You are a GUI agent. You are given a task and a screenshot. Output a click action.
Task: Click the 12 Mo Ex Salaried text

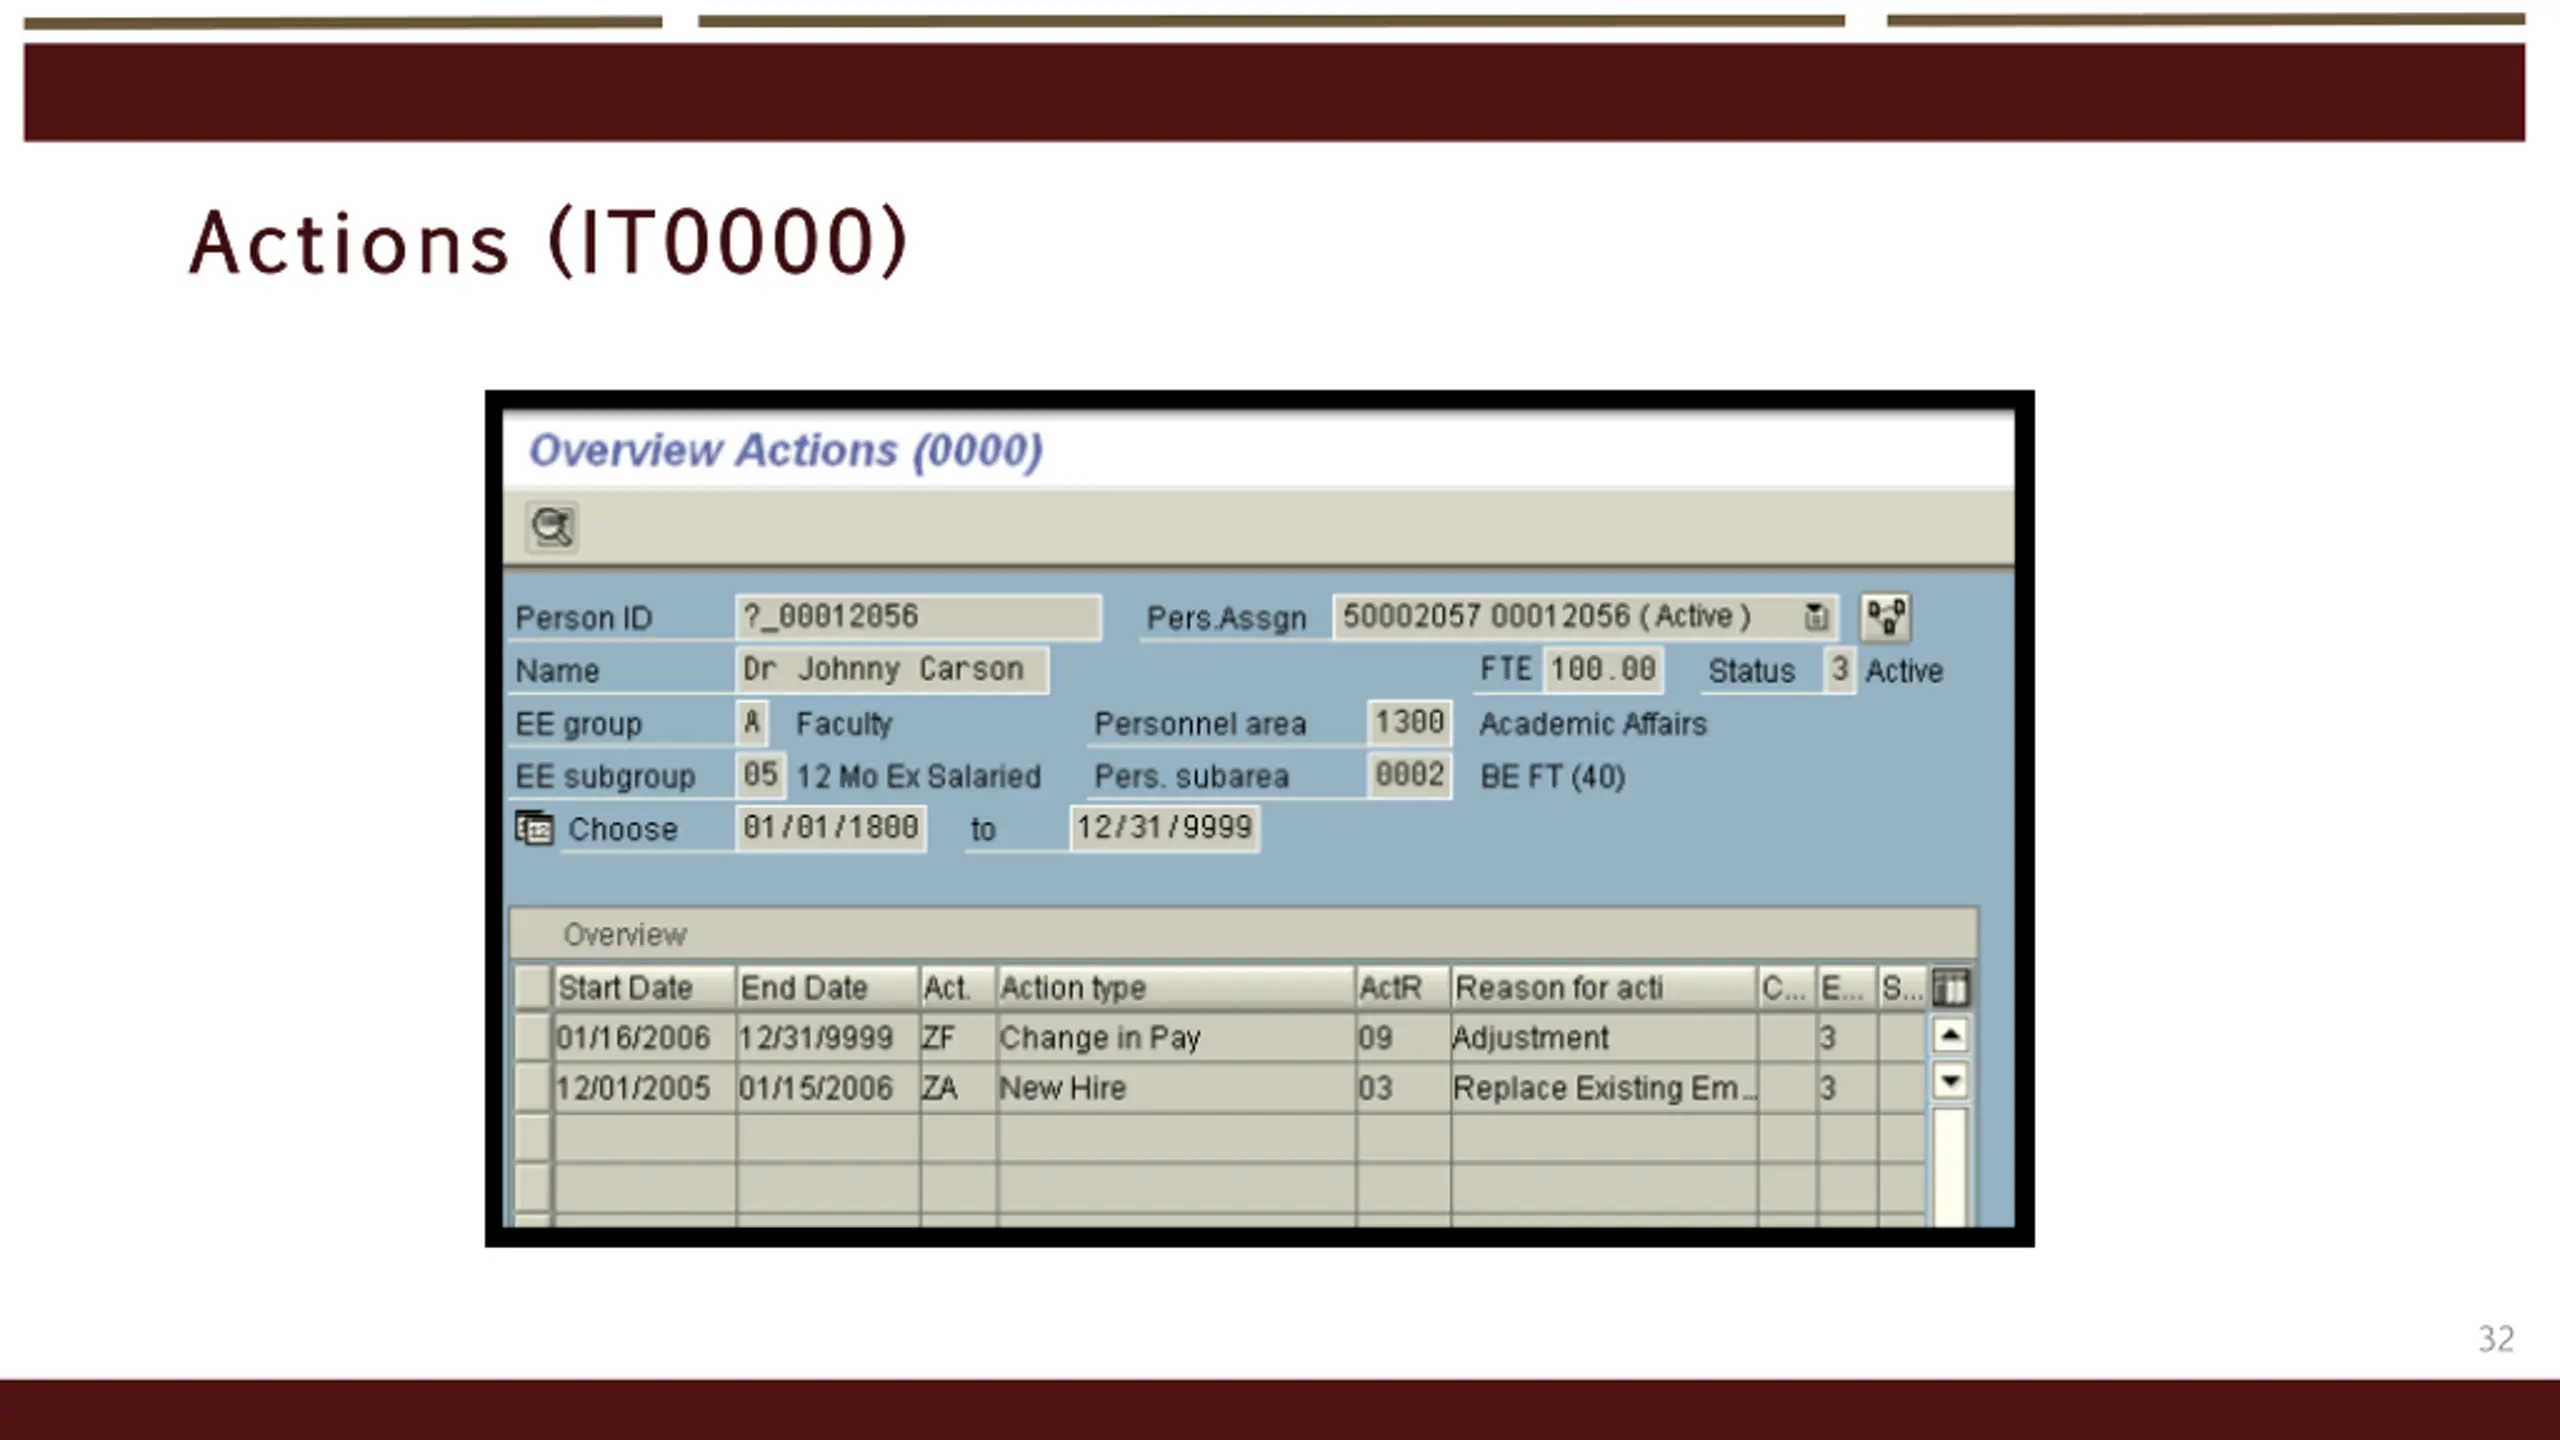[x=918, y=776]
